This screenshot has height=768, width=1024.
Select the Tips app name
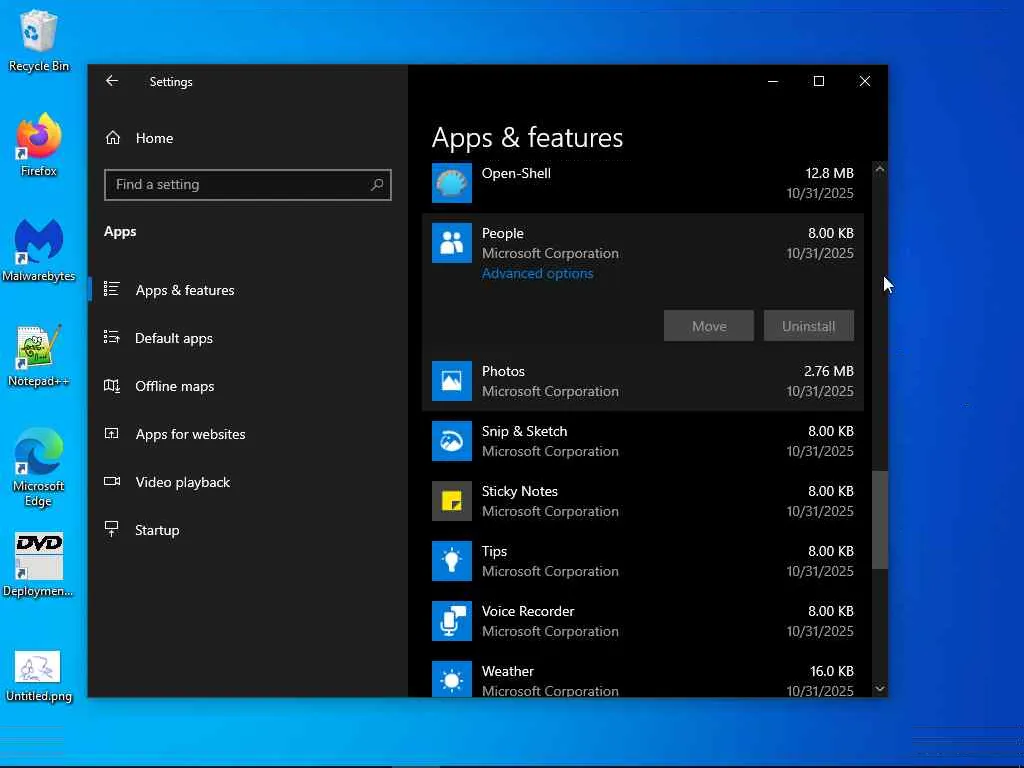point(494,551)
